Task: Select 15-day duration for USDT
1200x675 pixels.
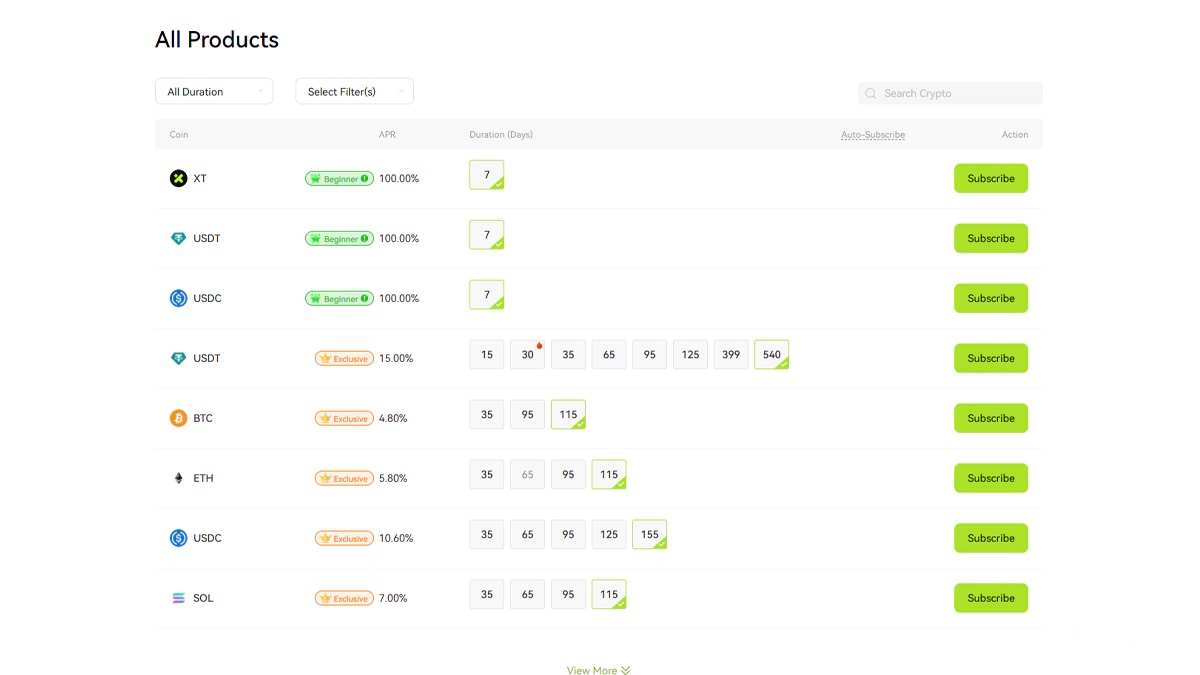Action: 487,355
